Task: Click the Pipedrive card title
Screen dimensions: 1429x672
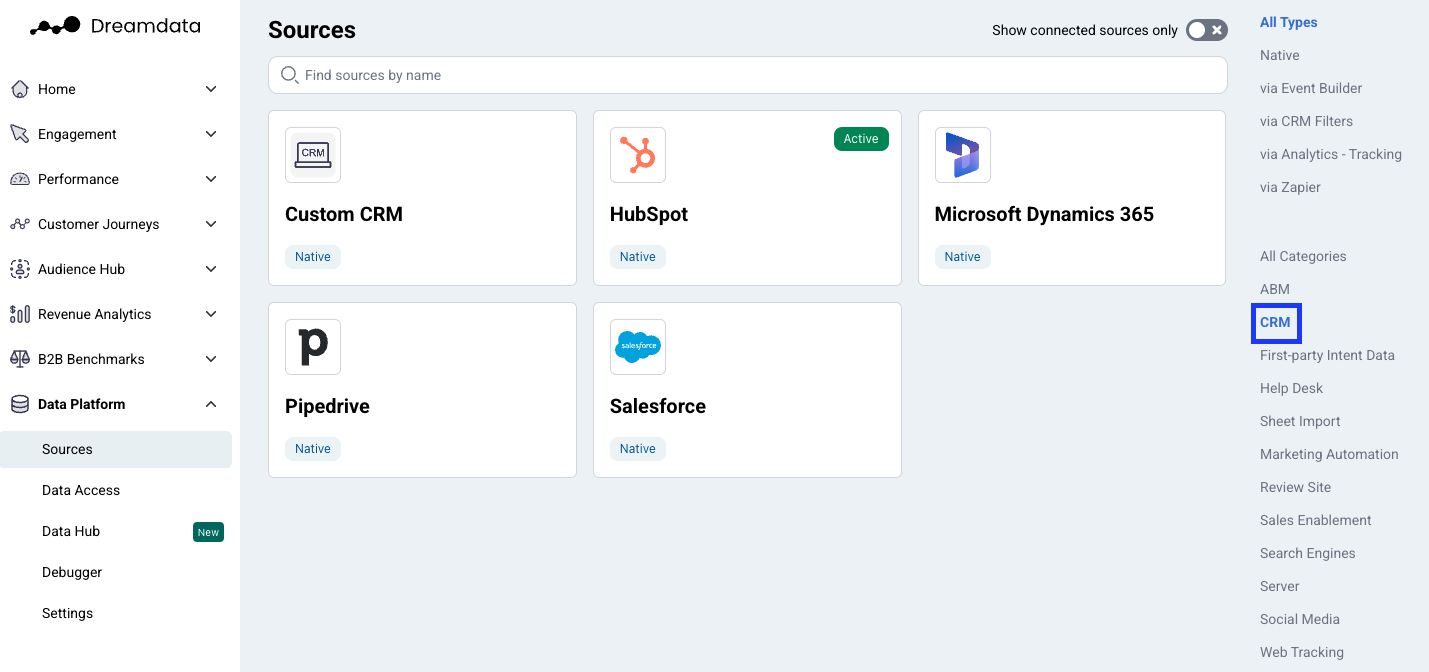Action: pyautogui.click(x=327, y=406)
